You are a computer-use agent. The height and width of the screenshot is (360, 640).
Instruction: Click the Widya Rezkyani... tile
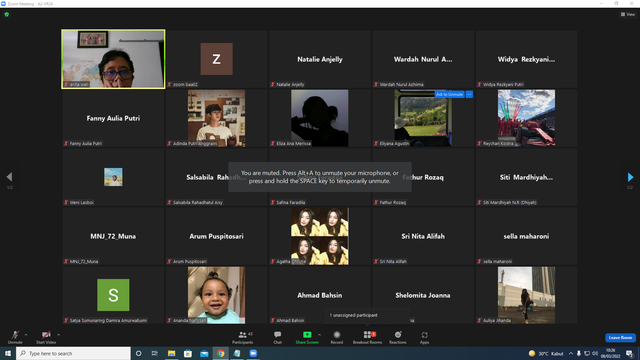(x=526, y=59)
